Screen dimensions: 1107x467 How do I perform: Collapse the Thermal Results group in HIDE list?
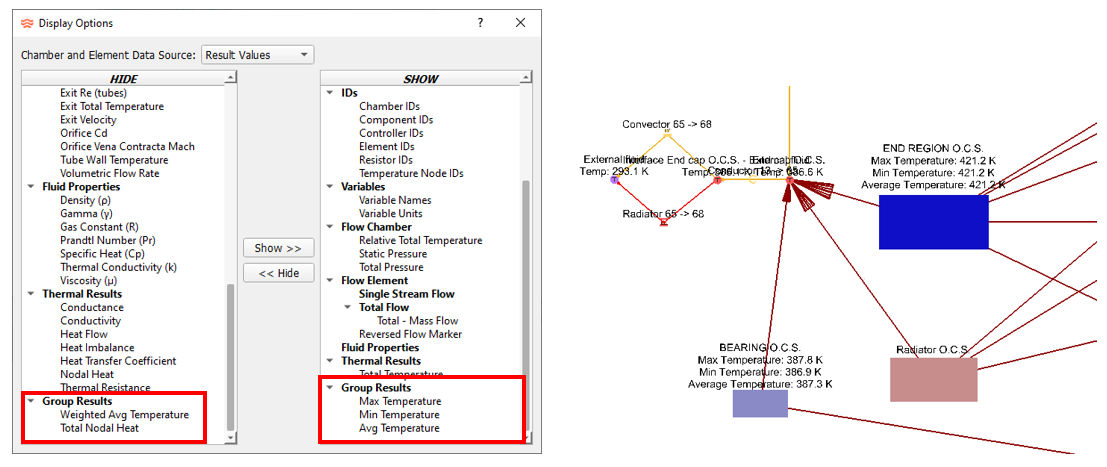(x=31, y=294)
